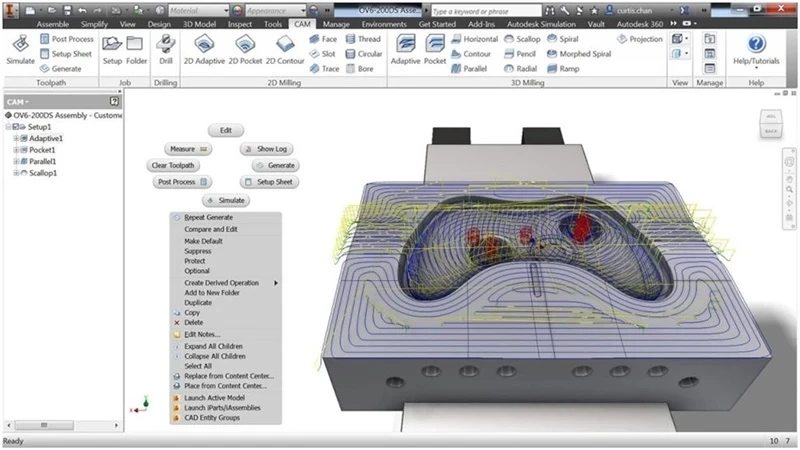Click Setup Sheet marking menu button

(x=269, y=182)
